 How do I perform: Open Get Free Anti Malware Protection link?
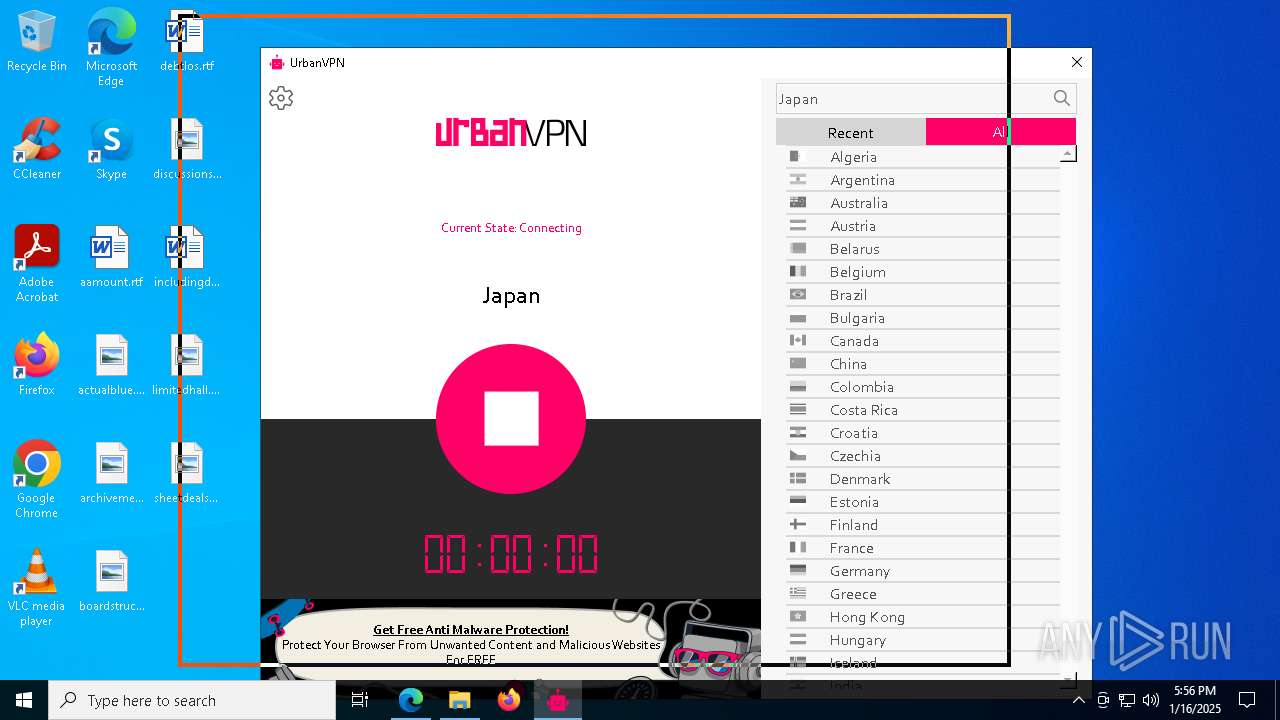[470, 630]
